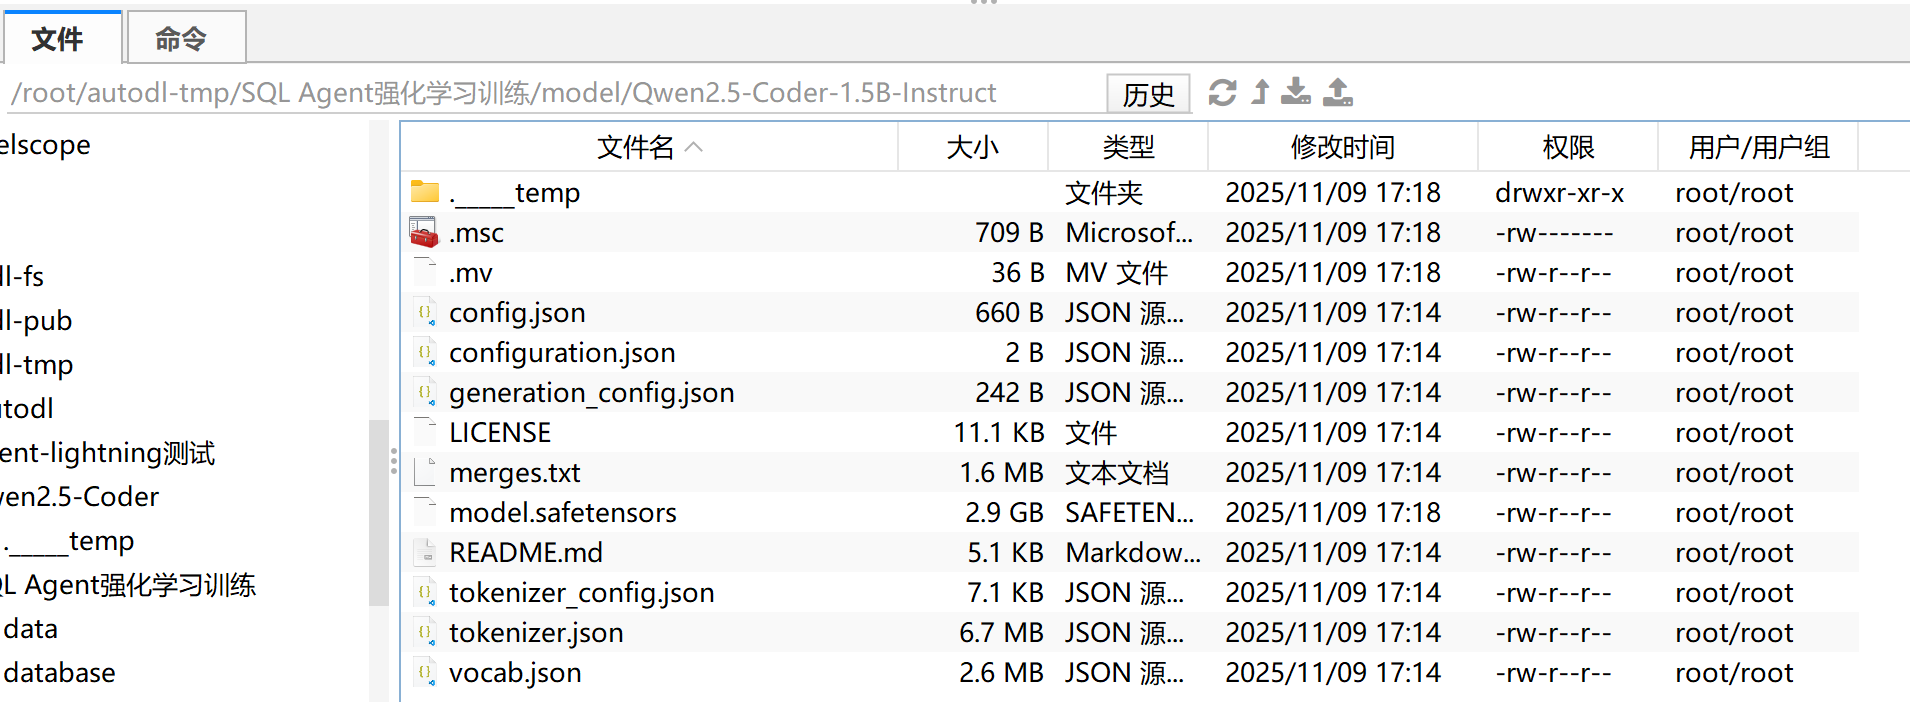Open the database folder in tree
The height and width of the screenshot is (702, 1910).
pyautogui.click(x=60, y=672)
